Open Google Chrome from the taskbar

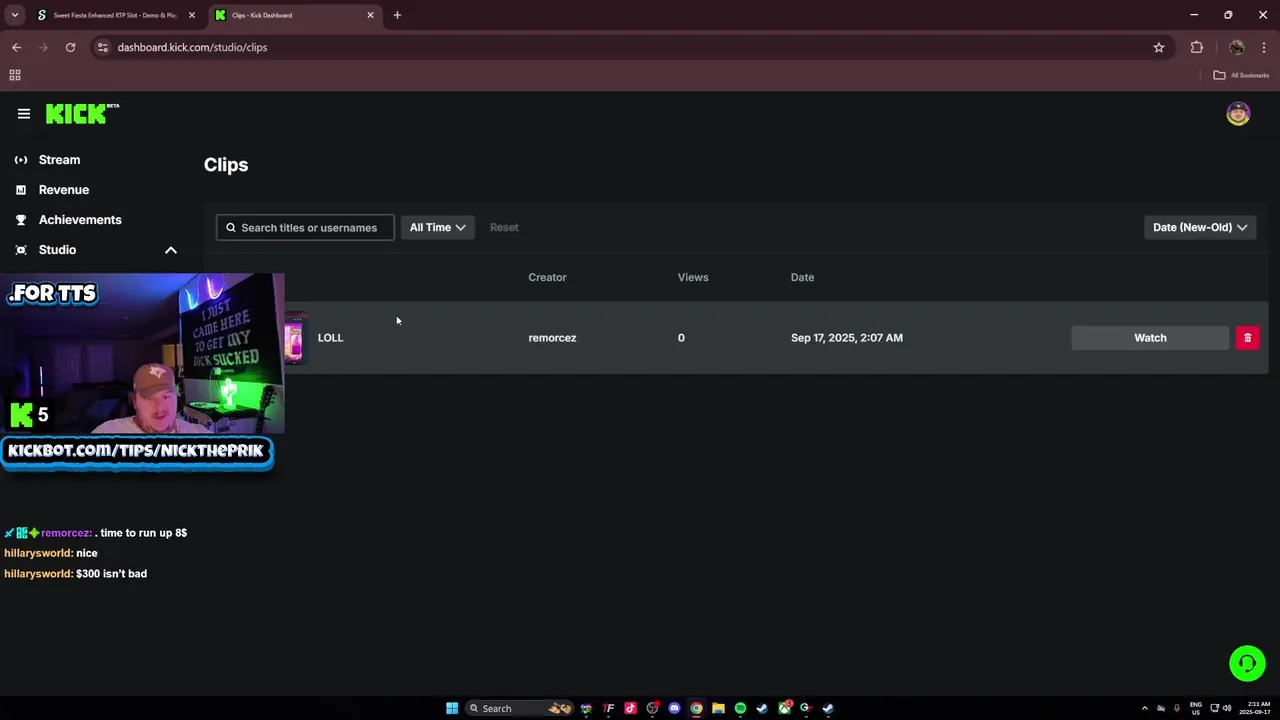696,708
